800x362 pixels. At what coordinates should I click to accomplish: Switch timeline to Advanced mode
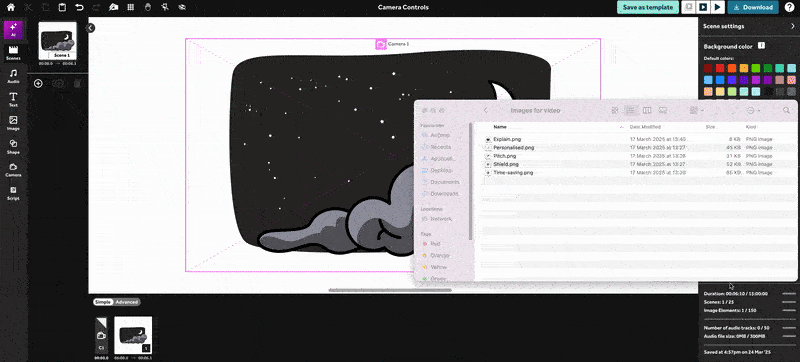tap(127, 302)
